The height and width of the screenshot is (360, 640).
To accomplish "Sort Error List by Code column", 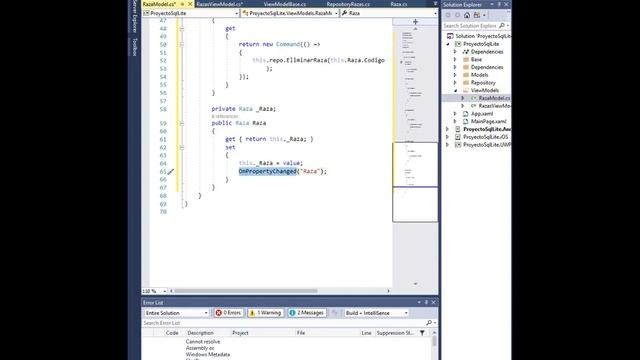I will [x=172, y=333].
